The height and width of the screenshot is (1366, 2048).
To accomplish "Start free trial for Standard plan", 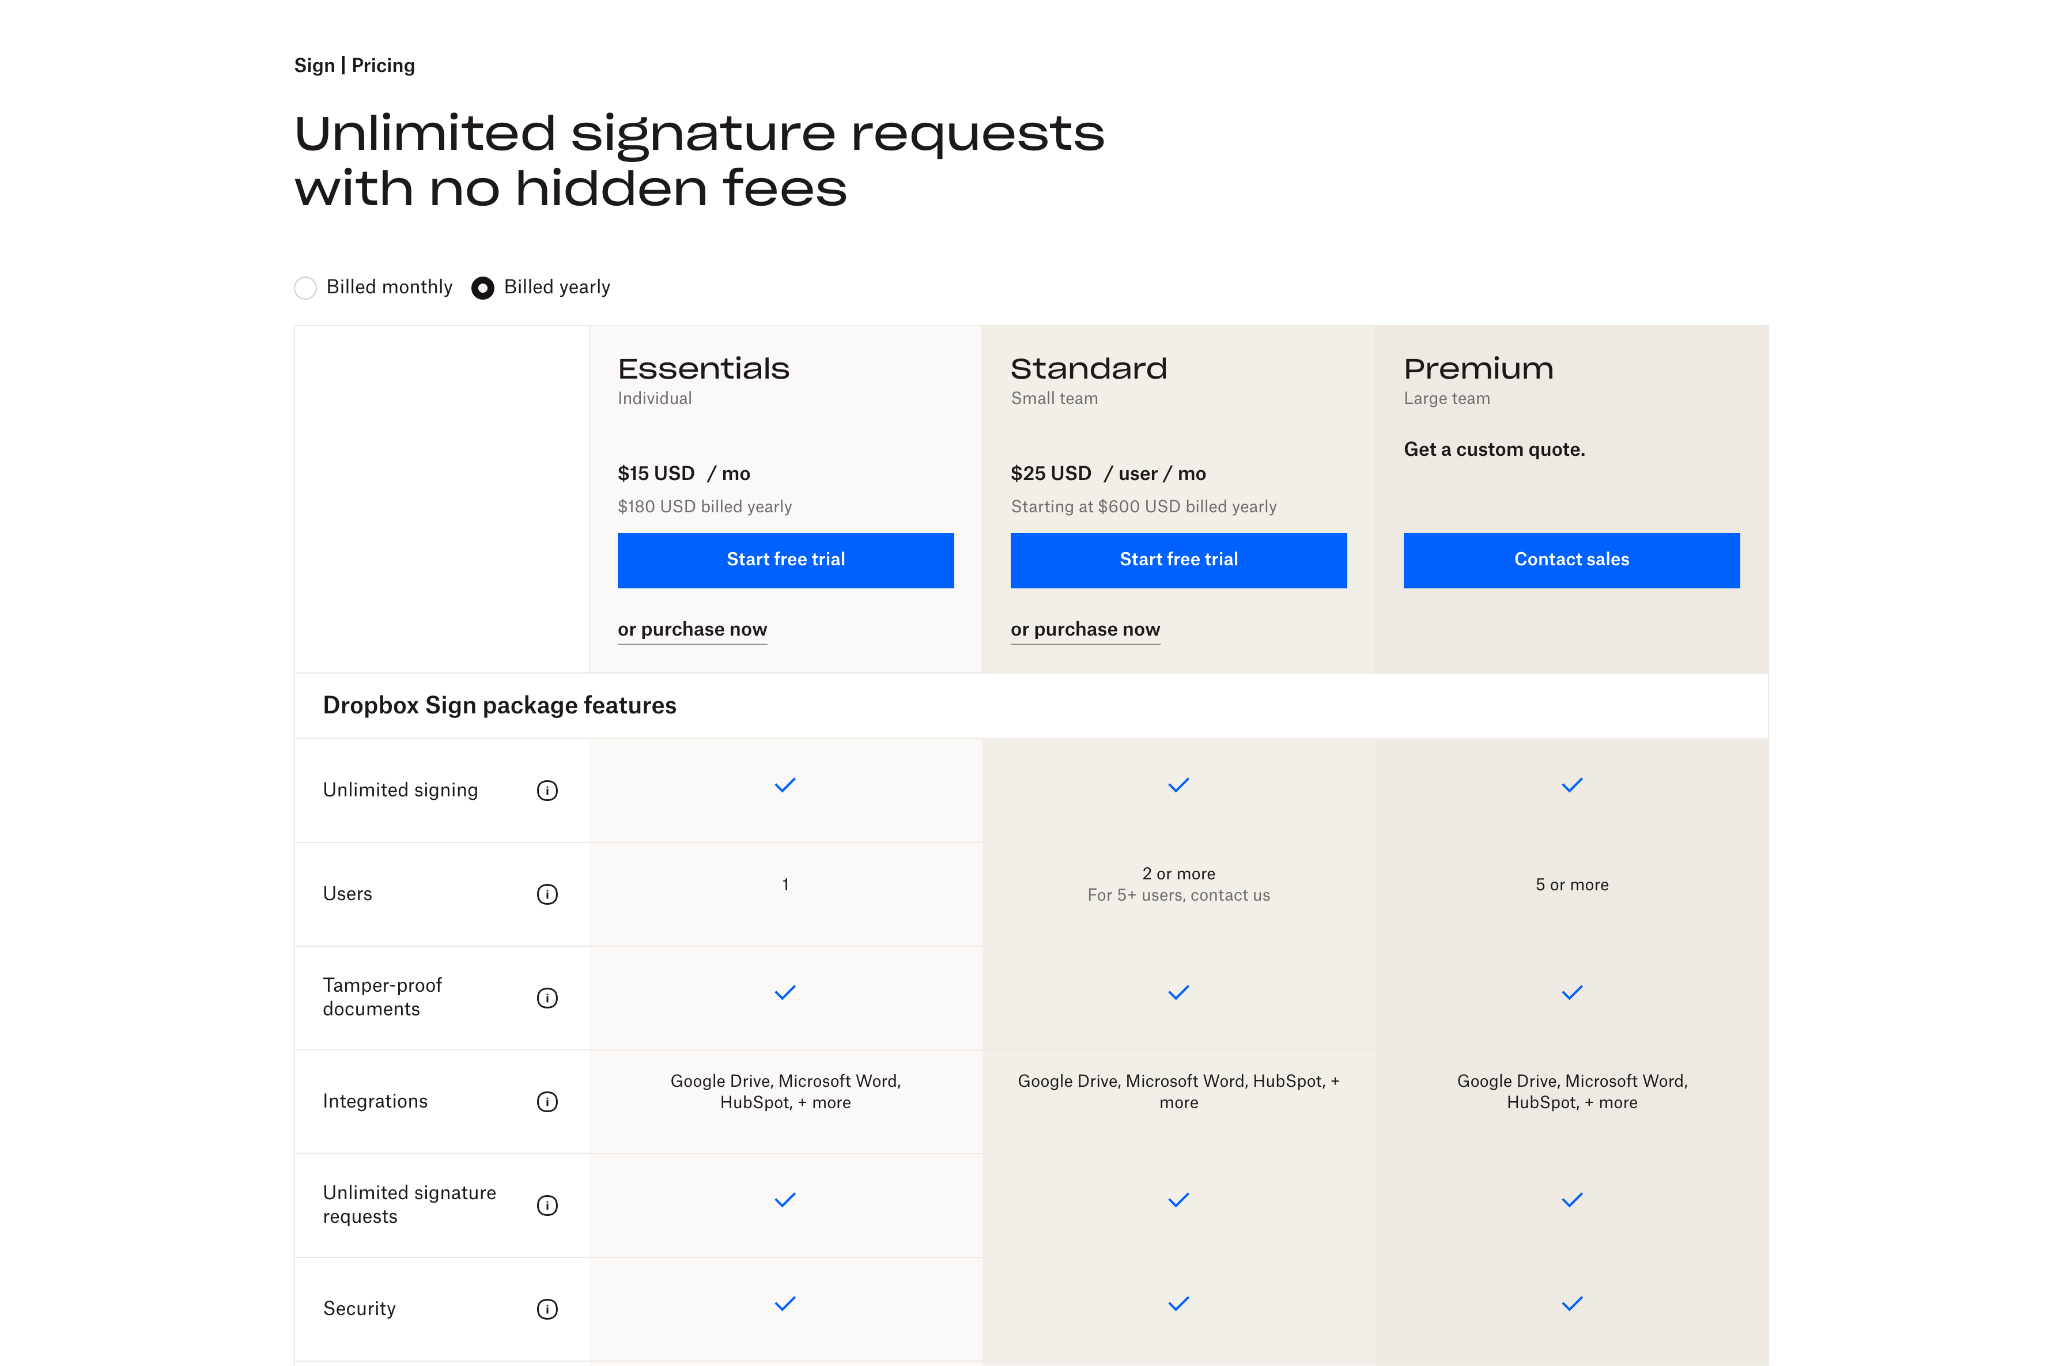I will [x=1179, y=560].
